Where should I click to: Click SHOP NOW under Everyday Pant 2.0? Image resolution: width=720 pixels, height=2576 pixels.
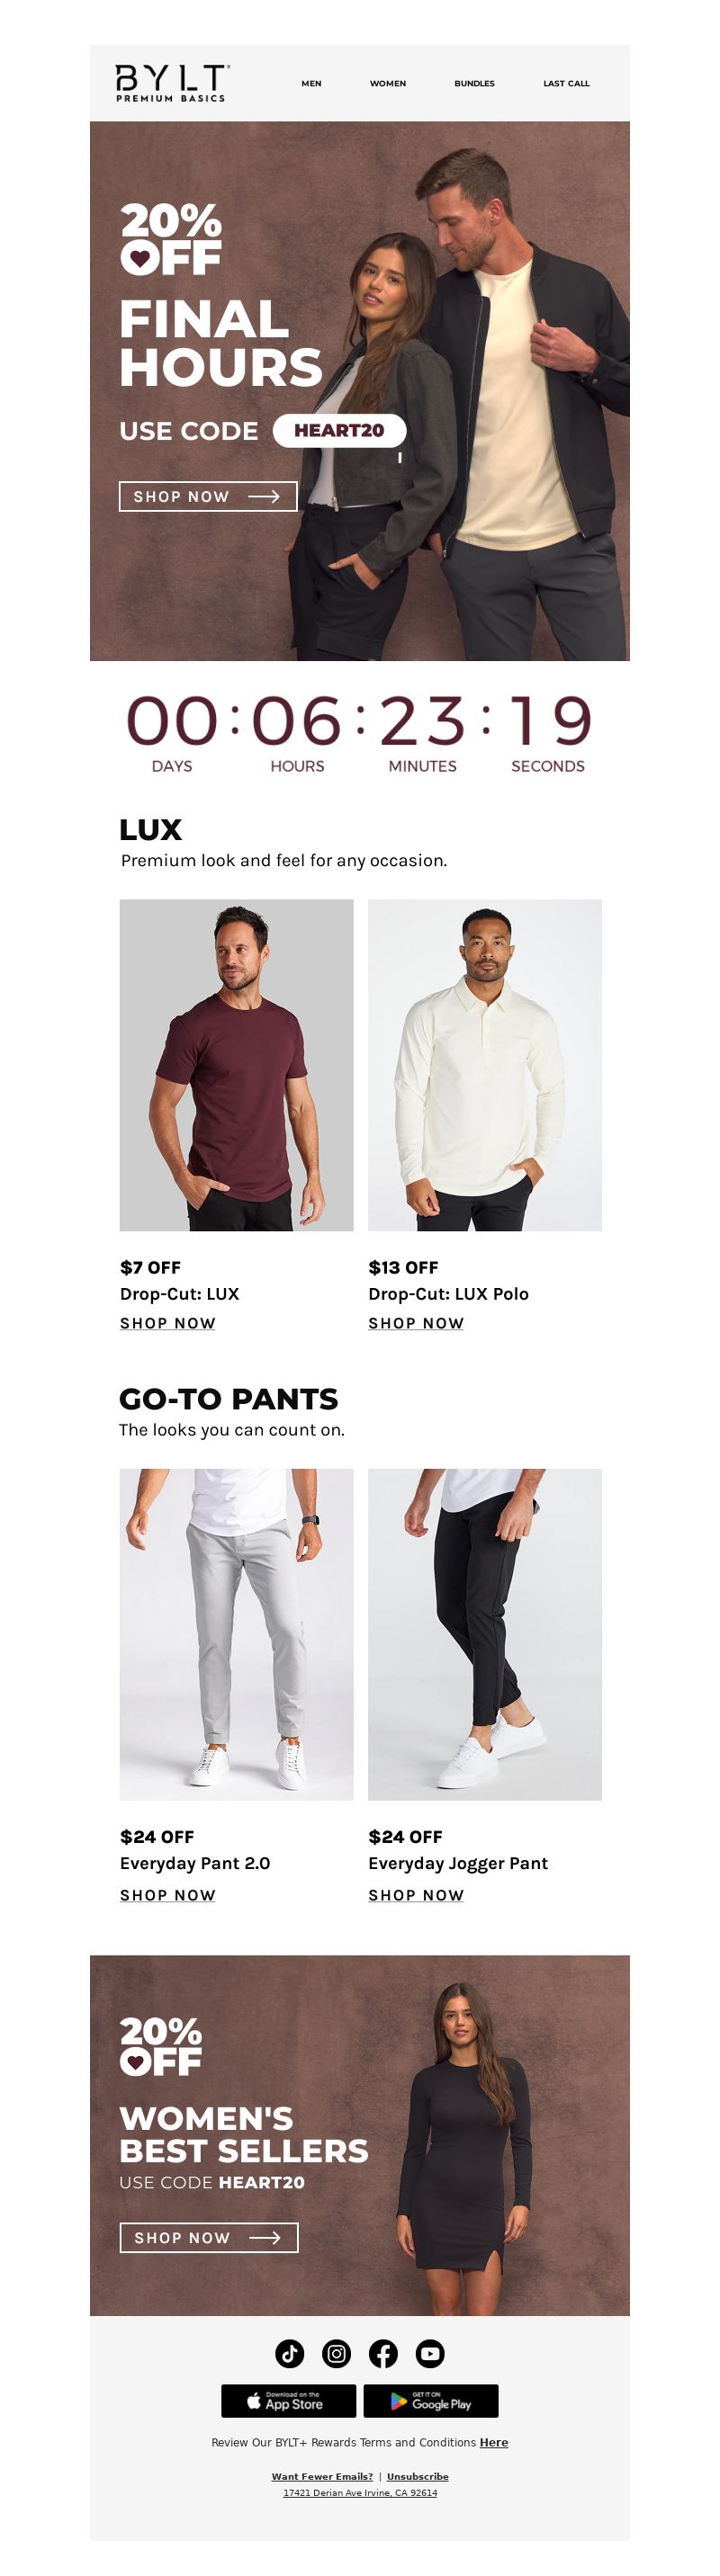[168, 1895]
